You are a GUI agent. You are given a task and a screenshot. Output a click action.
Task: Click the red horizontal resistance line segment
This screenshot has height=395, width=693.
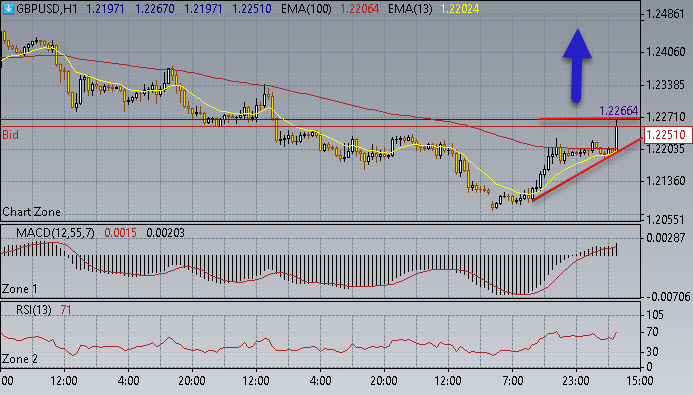(590, 118)
